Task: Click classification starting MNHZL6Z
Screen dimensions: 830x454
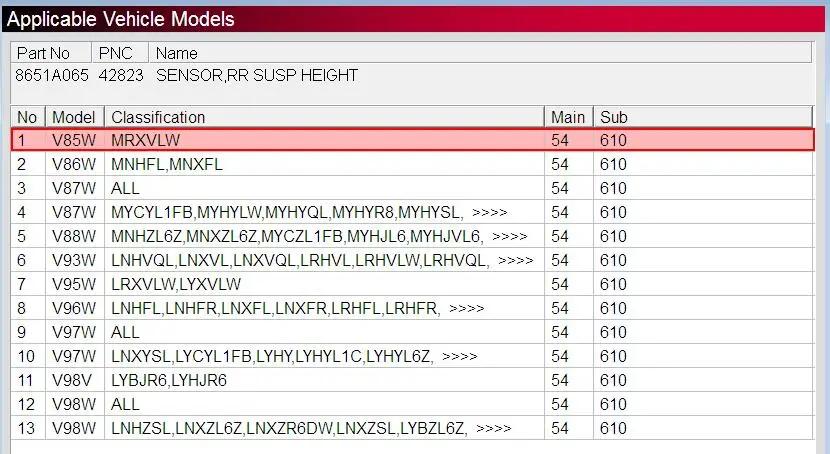Action: coord(297,236)
